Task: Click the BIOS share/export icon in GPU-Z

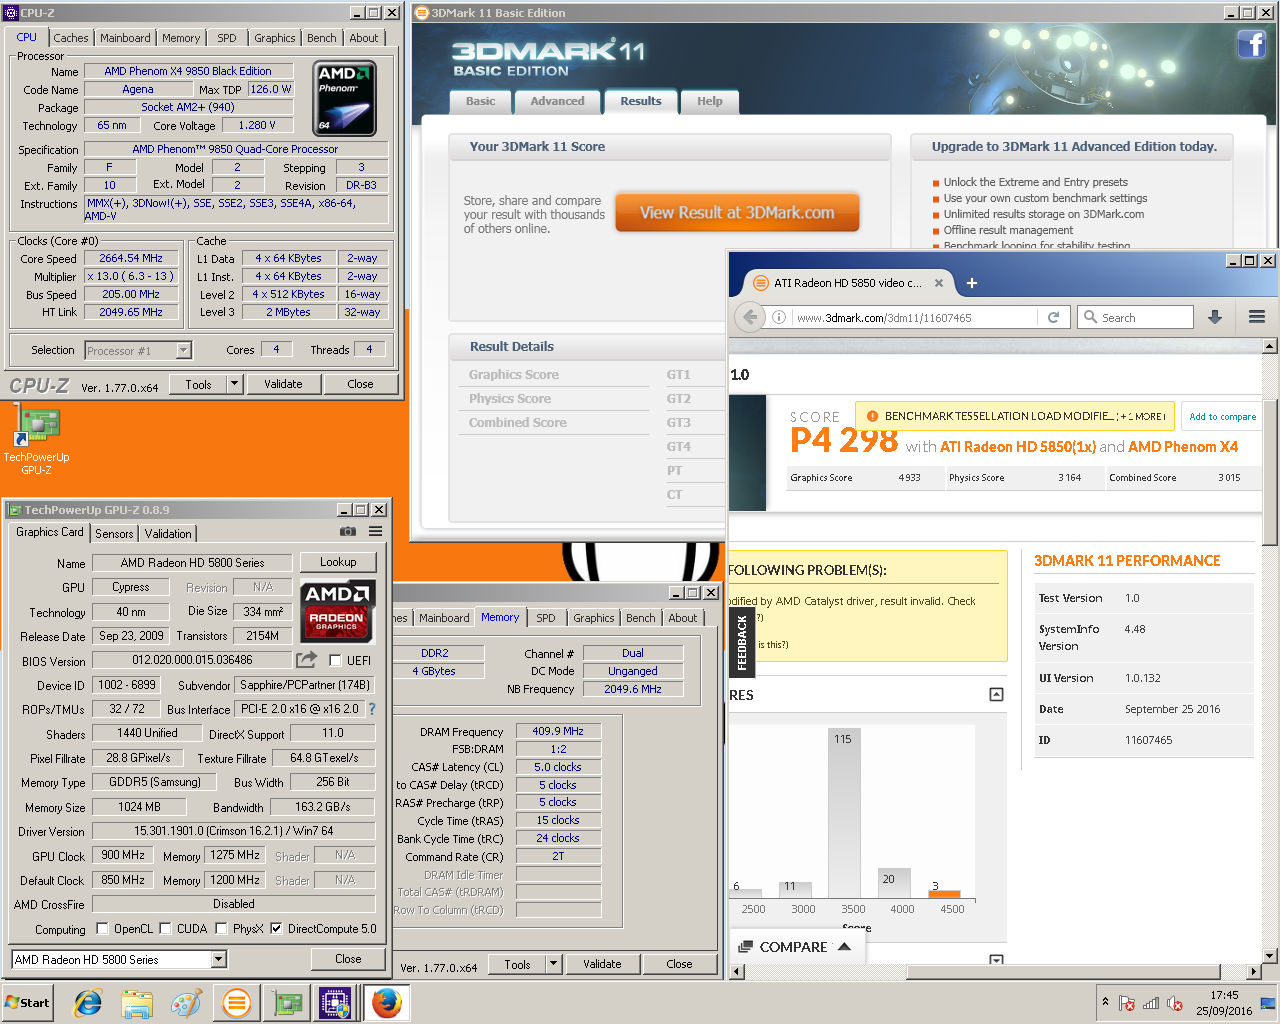Action: 306,660
